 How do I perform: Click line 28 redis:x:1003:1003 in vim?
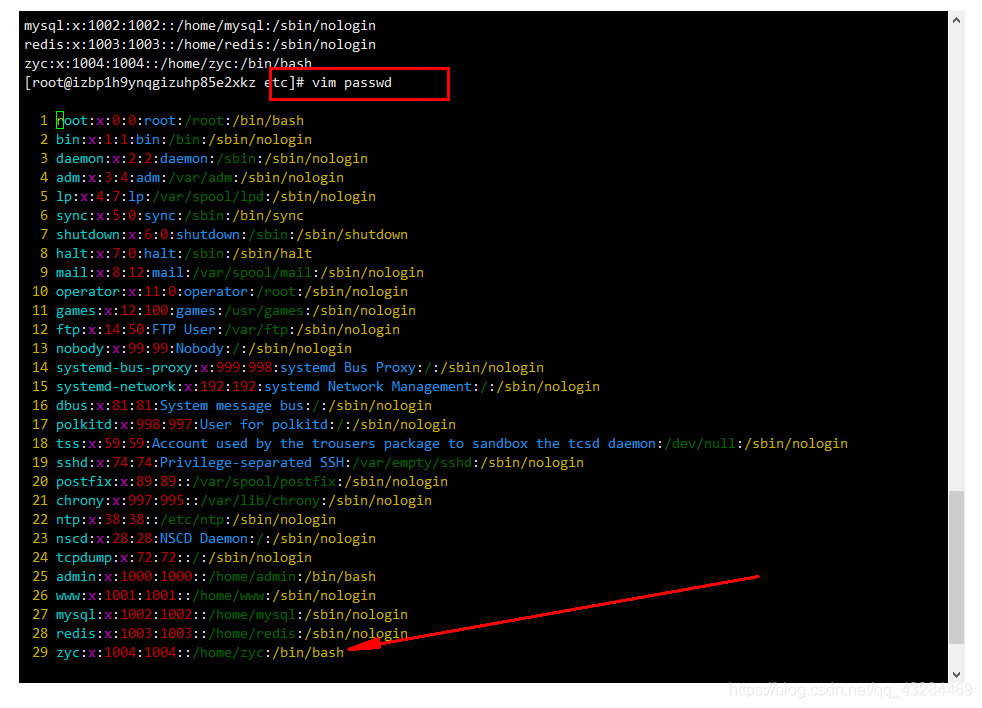pos(232,633)
